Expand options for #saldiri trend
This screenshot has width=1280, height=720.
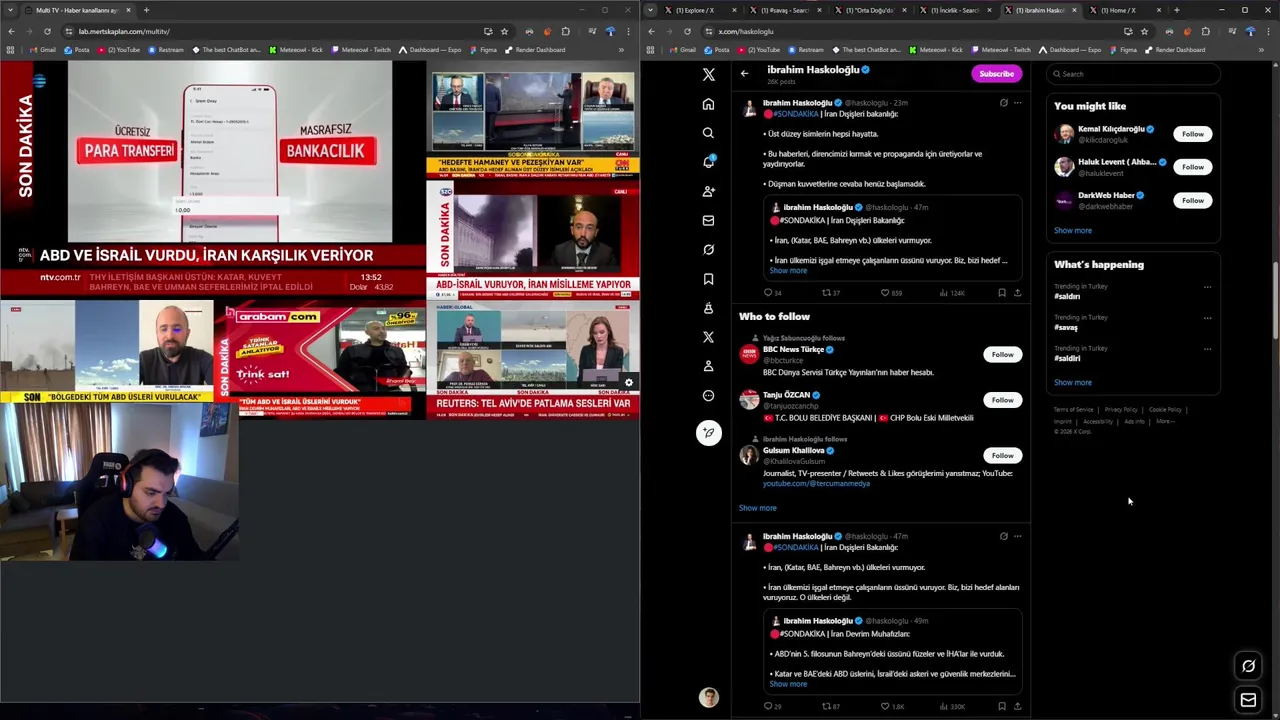(x=1207, y=349)
